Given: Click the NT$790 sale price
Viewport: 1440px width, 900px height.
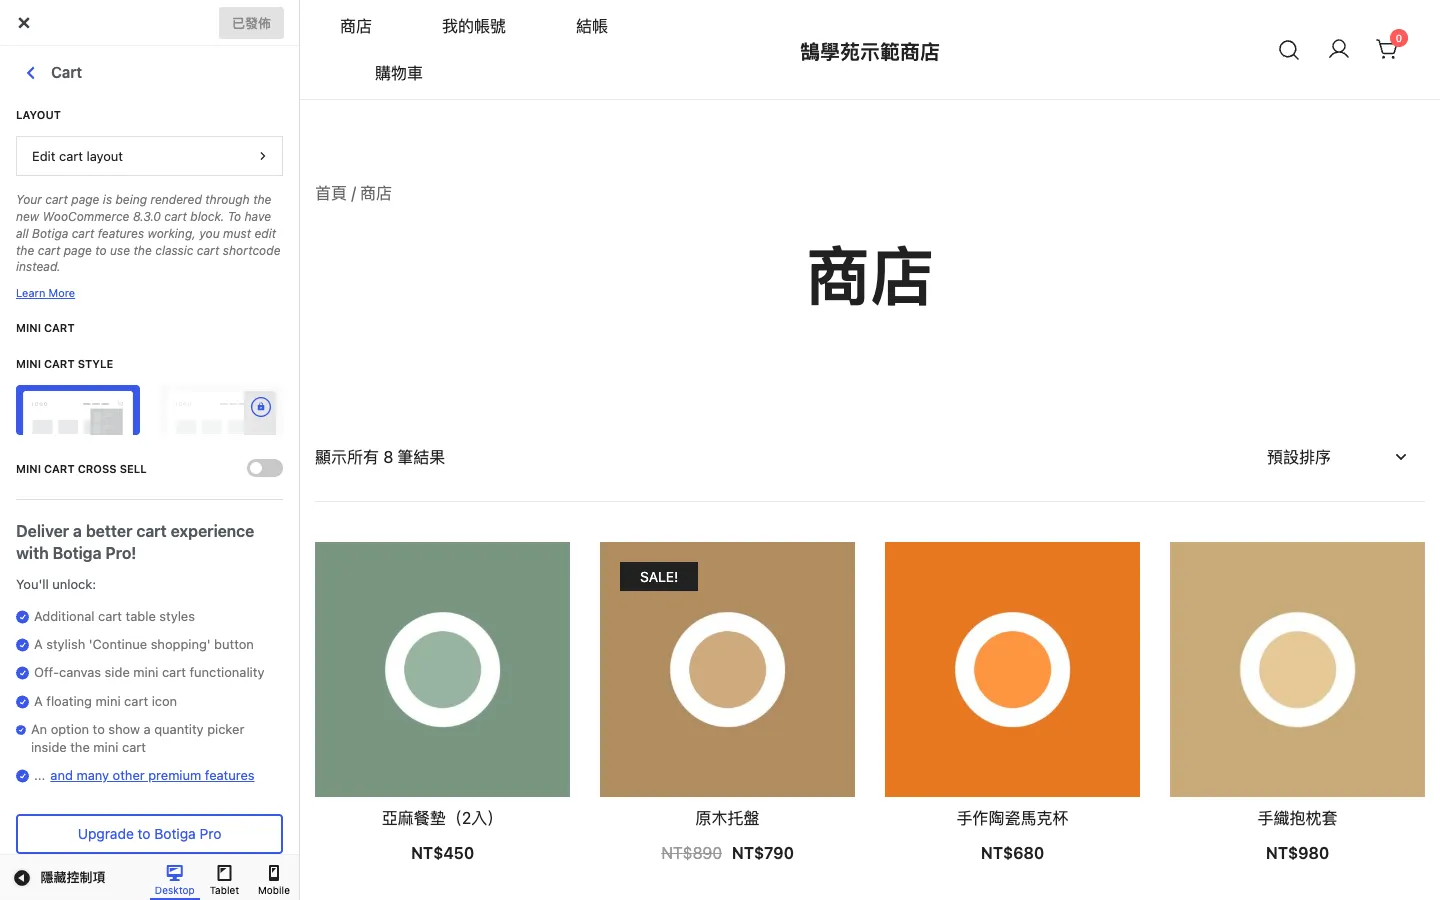Looking at the screenshot, I should pyautogui.click(x=763, y=853).
